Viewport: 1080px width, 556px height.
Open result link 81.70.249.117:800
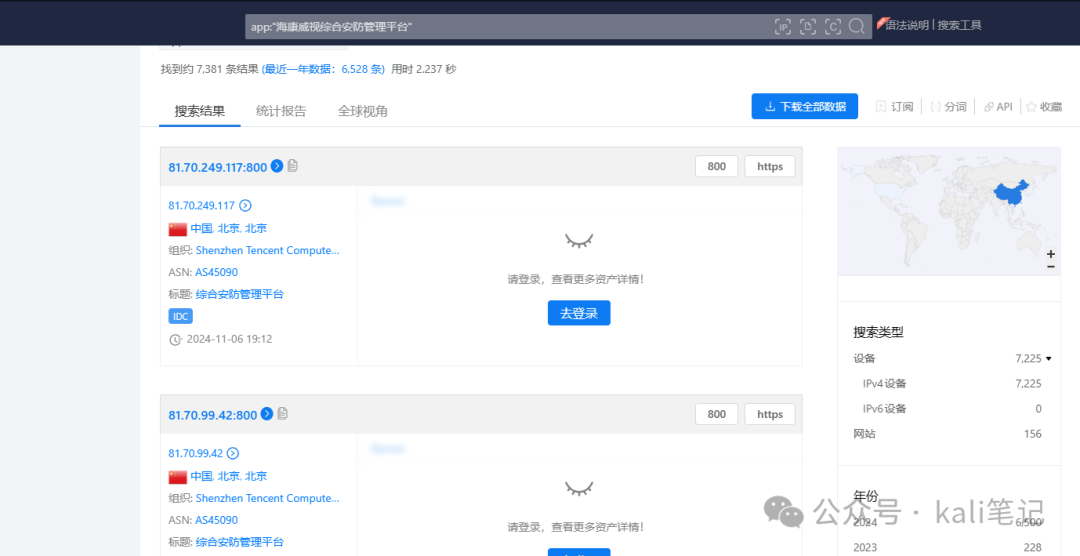(218, 167)
